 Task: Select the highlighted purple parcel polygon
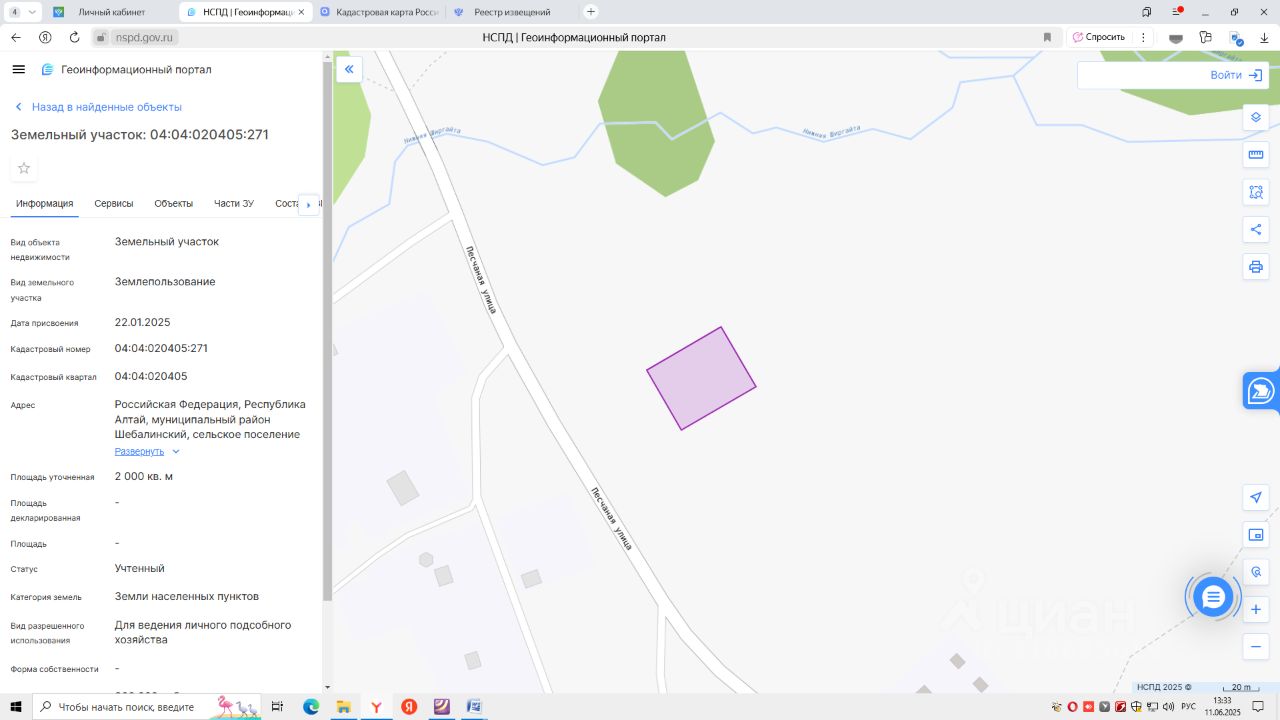tap(701, 379)
